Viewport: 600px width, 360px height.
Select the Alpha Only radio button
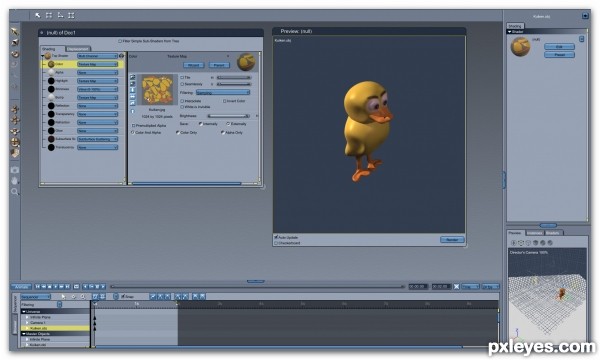pos(222,132)
